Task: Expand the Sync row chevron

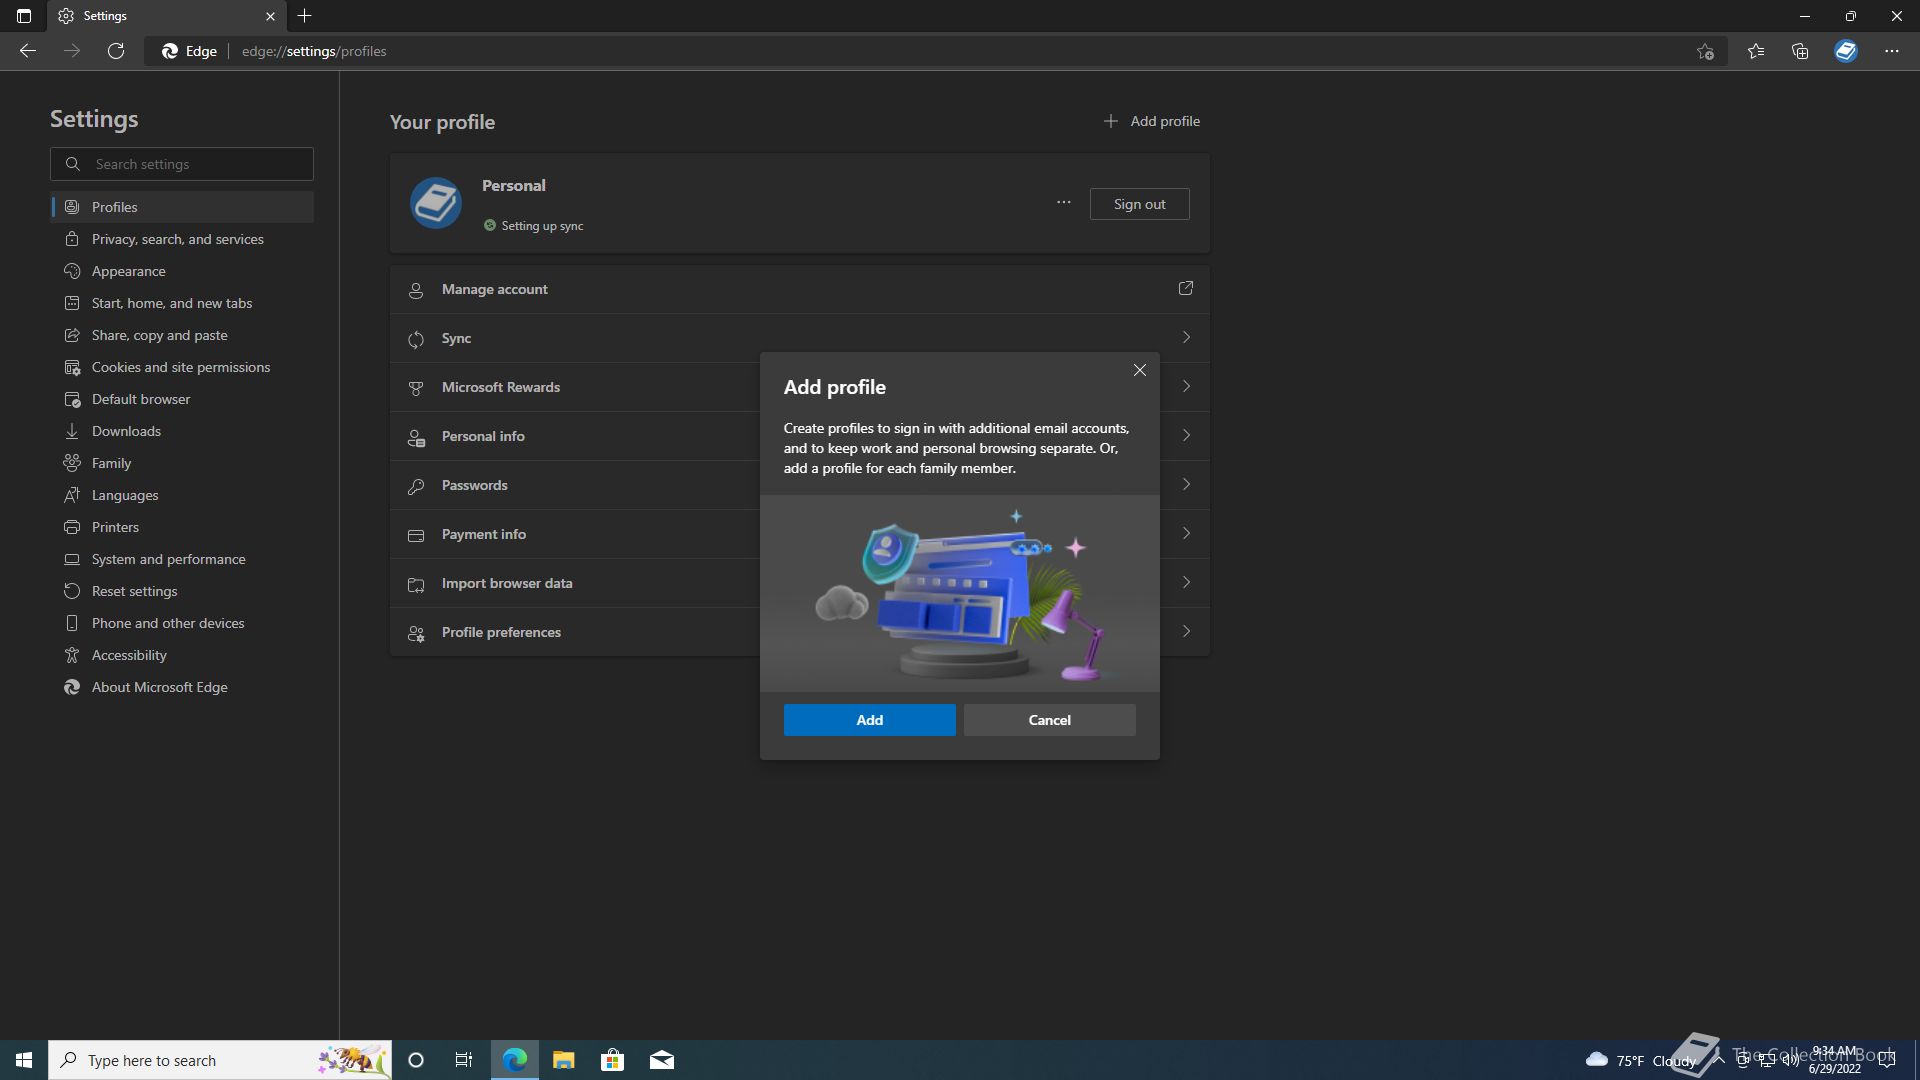Action: point(1186,338)
